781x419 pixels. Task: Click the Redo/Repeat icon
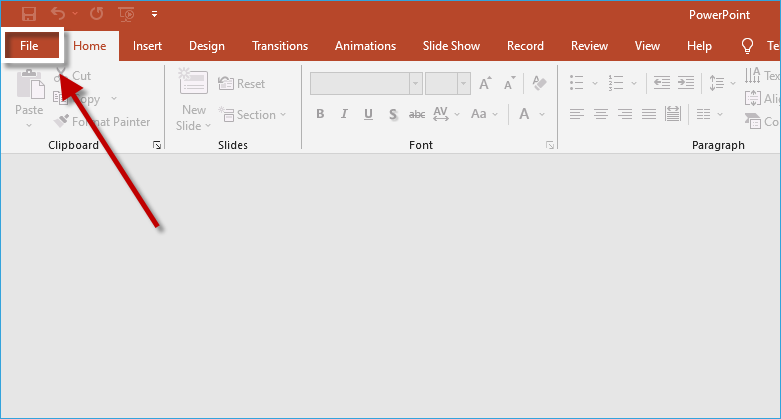click(97, 14)
